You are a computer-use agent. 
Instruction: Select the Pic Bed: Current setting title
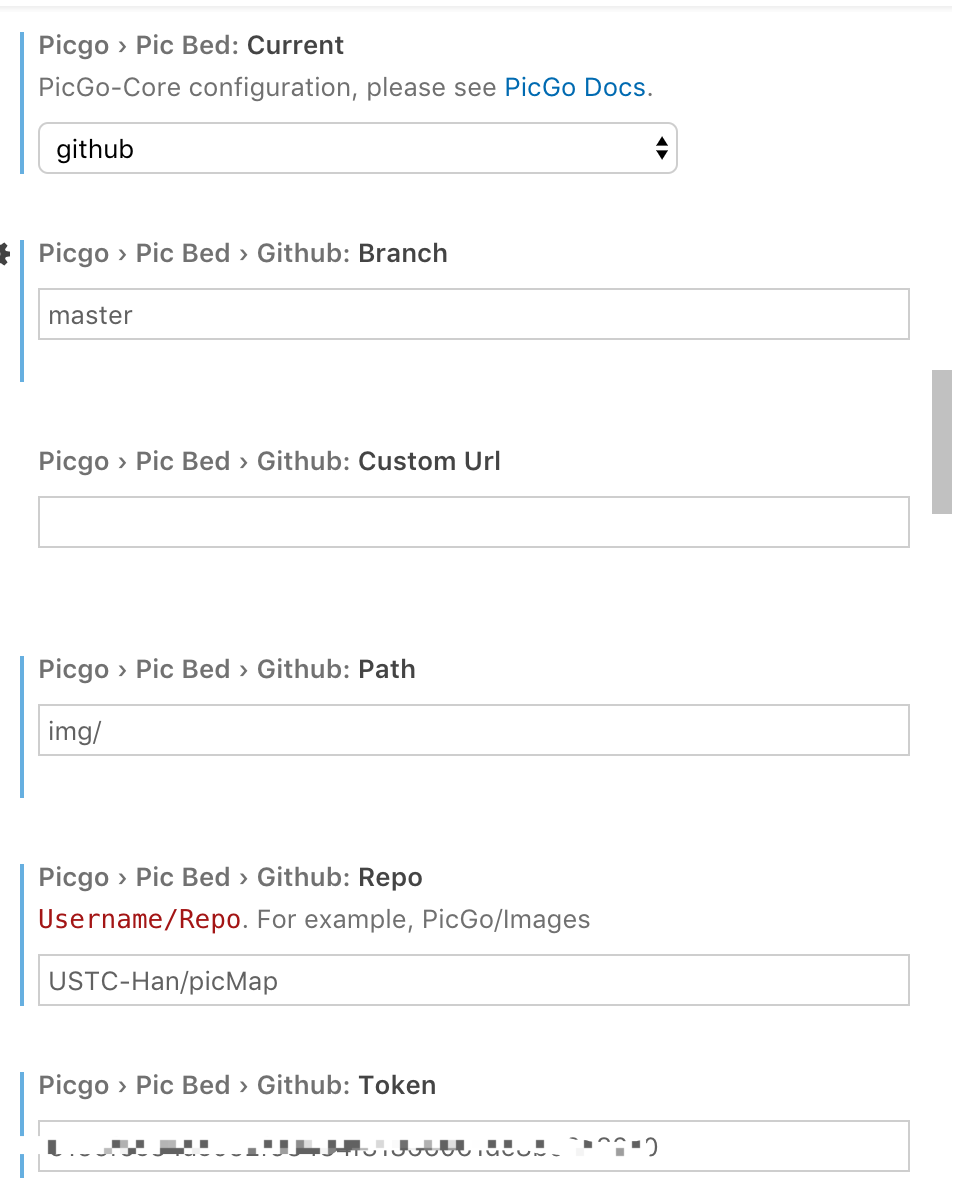point(191,46)
